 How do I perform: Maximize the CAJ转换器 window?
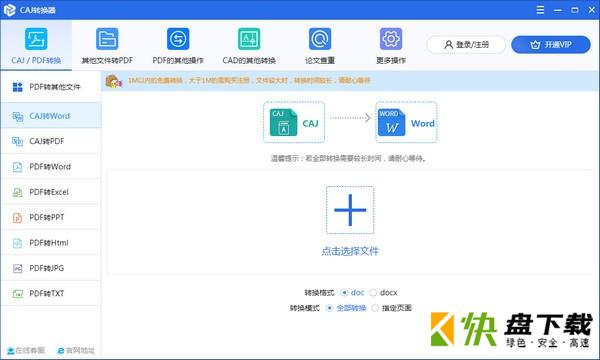pos(575,10)
